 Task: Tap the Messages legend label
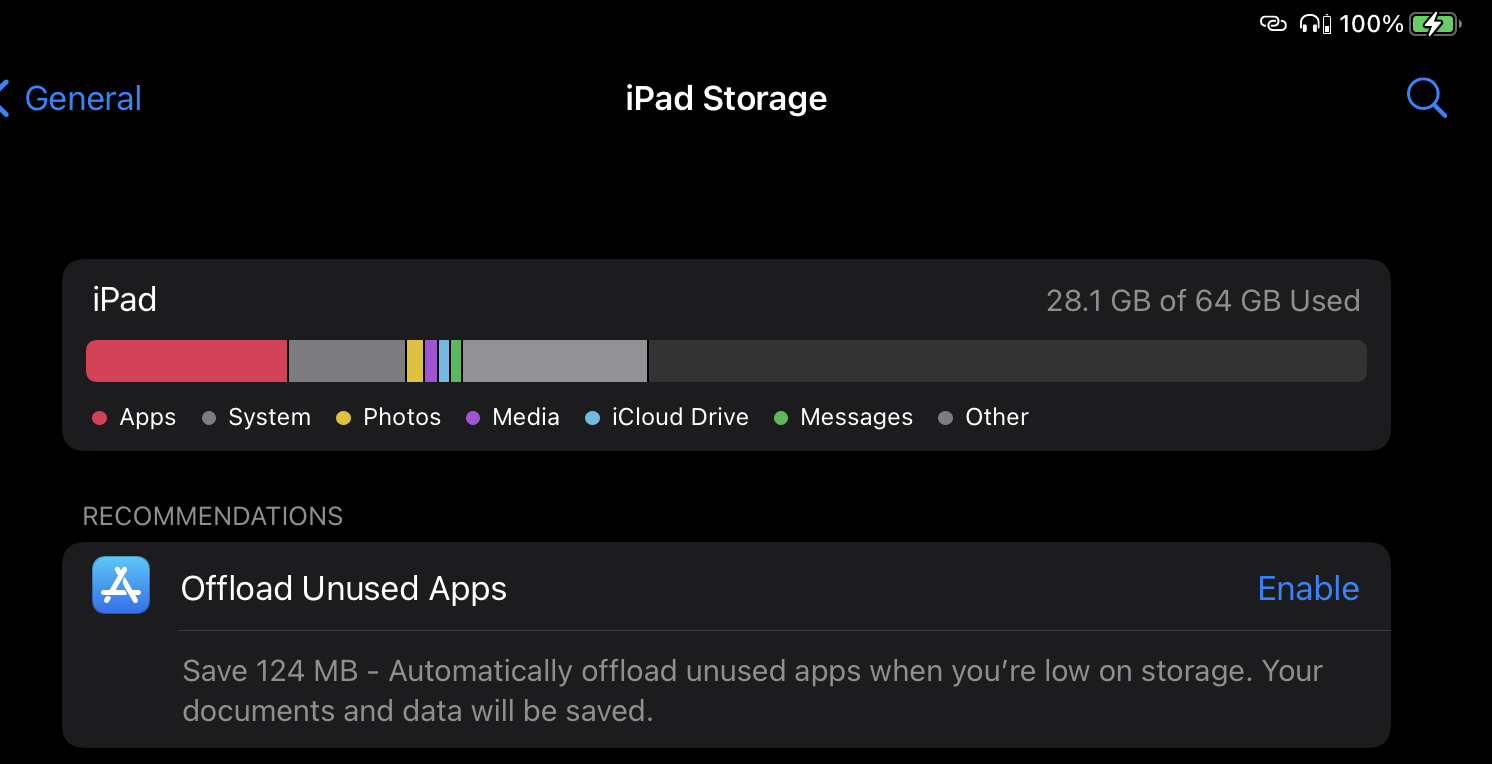click(856, 417)
